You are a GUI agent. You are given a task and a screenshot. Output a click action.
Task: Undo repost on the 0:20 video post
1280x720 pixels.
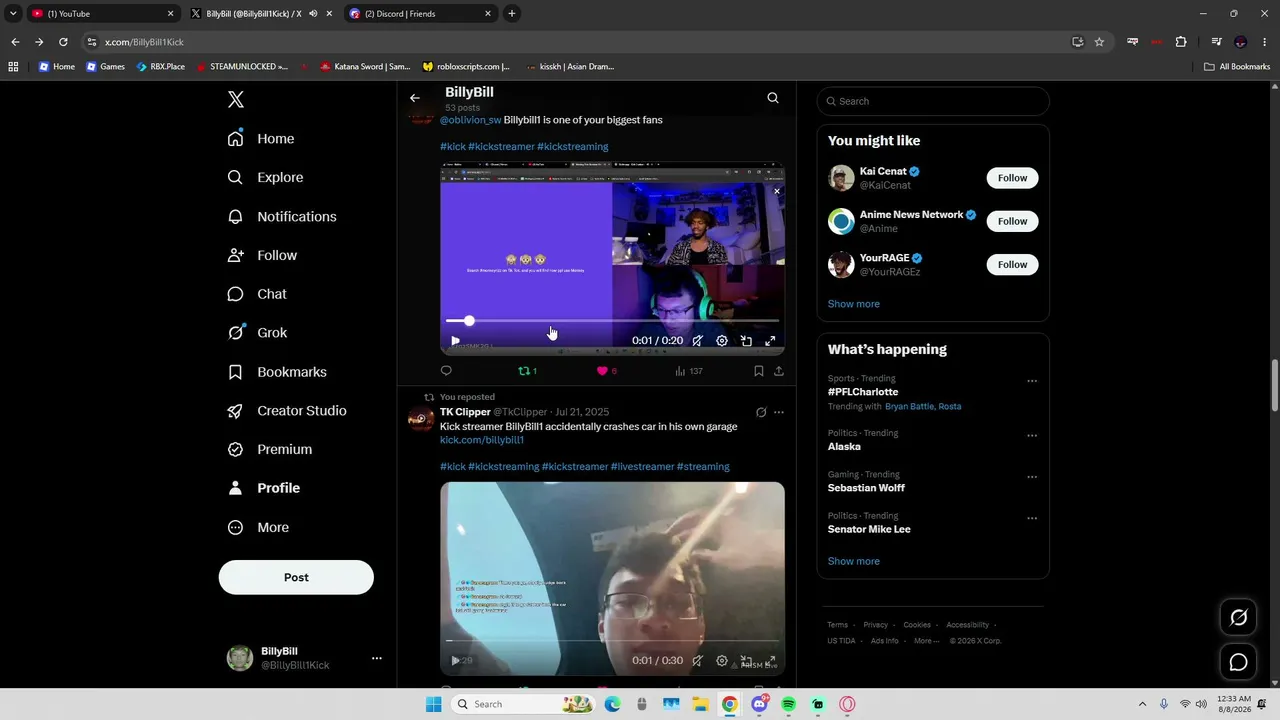pyautogui.click(x=527, y=371)
